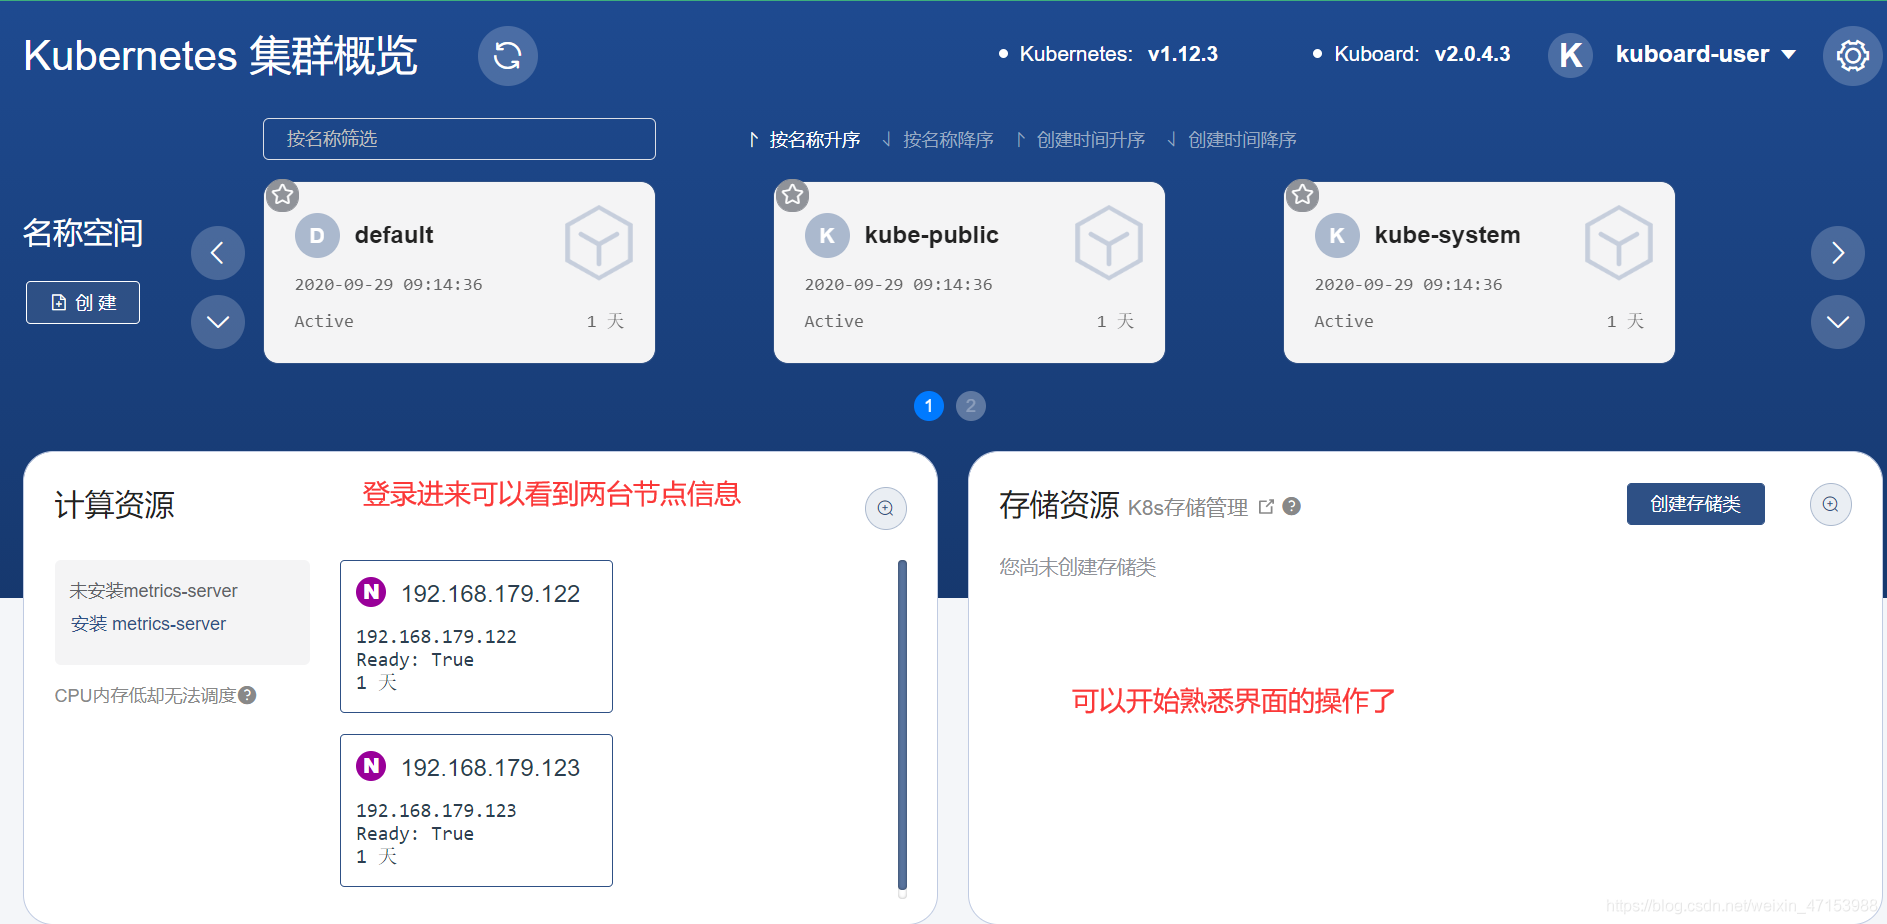
Task: Open the default namespace name
Action: pos(394,235)
